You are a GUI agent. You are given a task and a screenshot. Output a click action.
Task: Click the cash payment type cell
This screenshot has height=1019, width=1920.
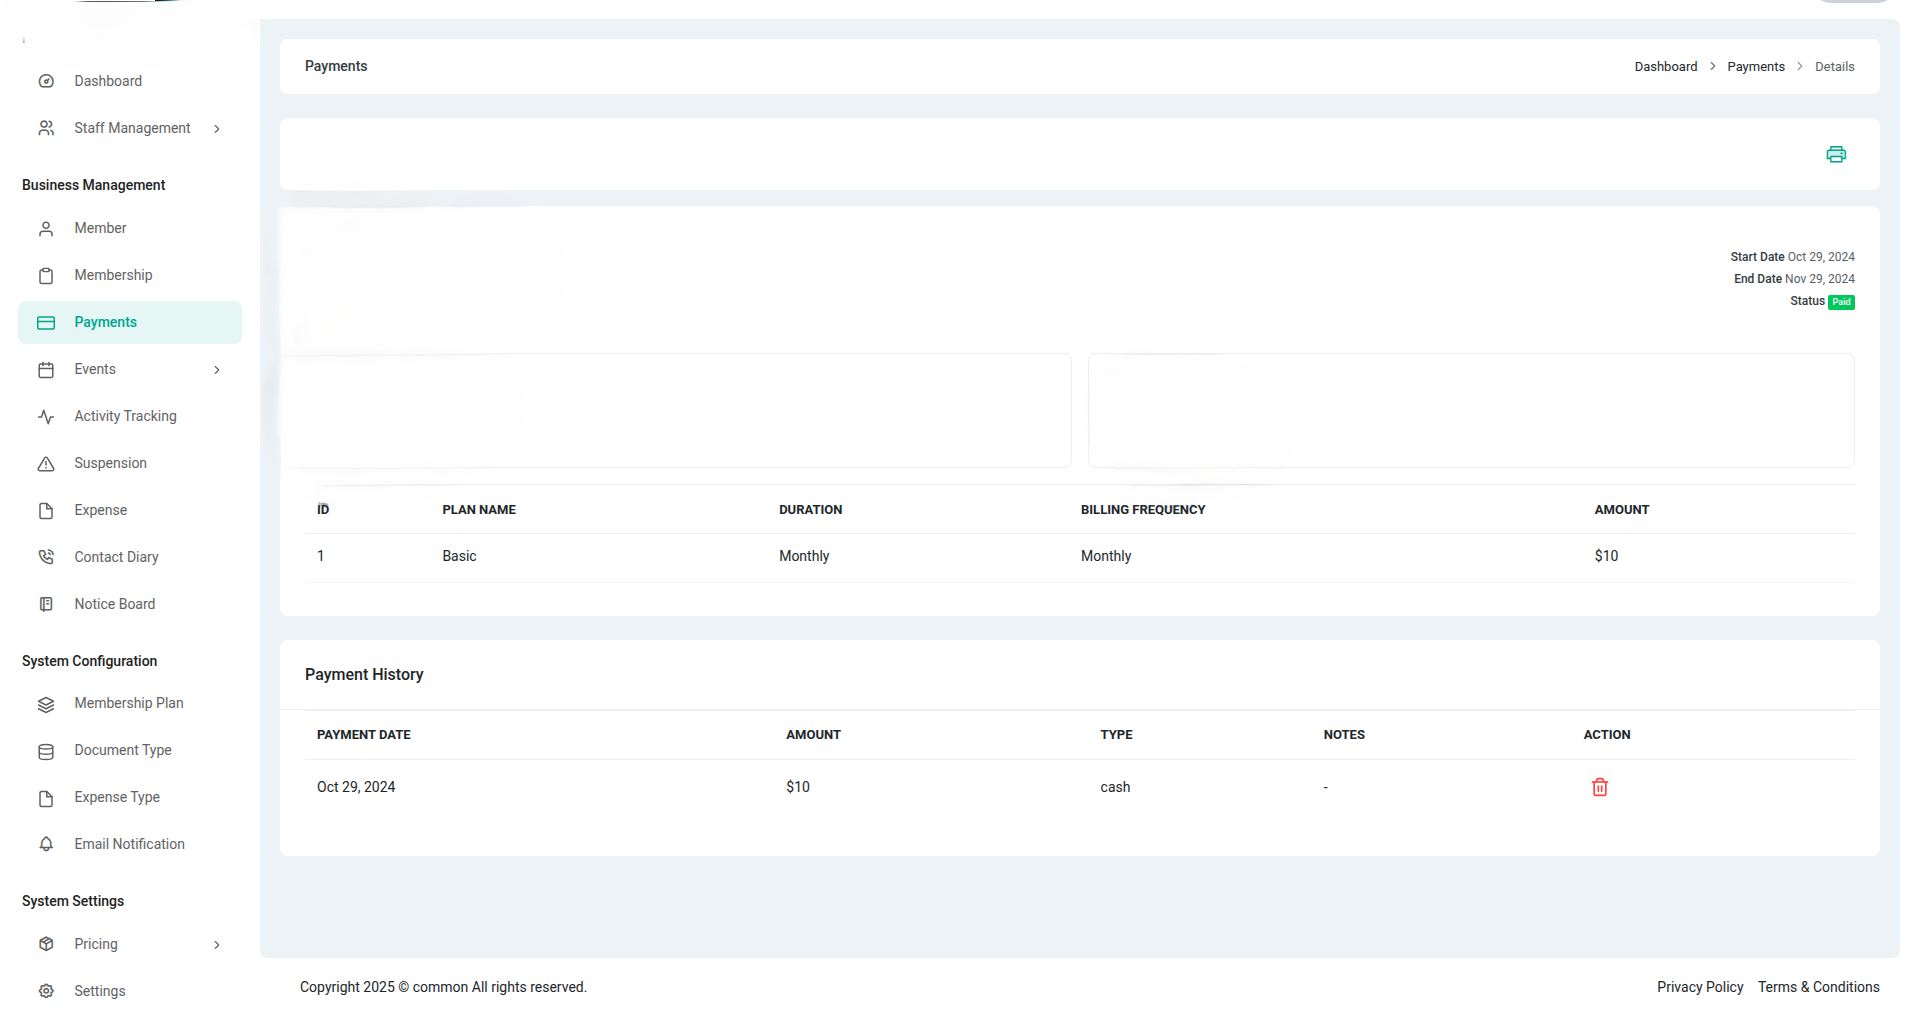click(x=1115, y=787)
